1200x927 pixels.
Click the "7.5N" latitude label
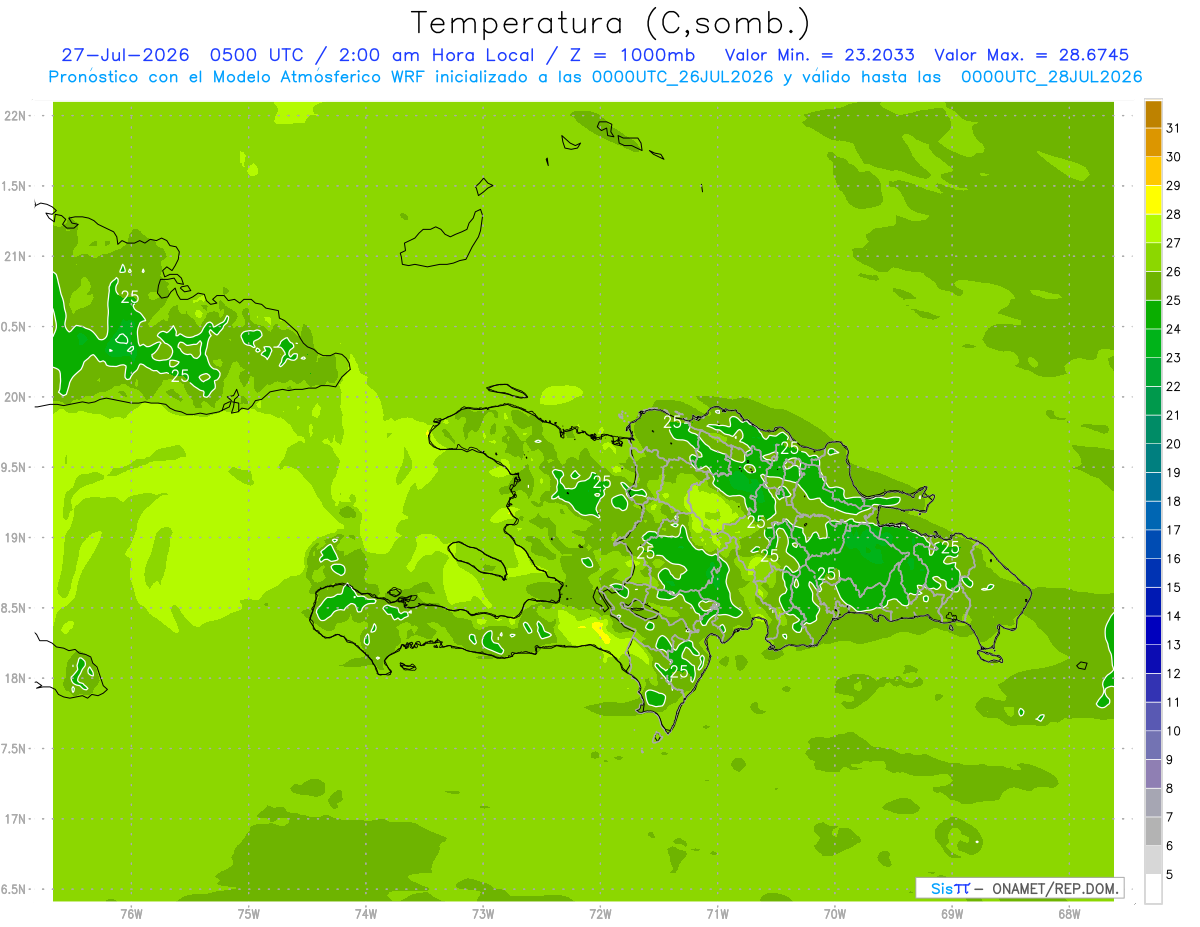pyautogui.click(x=15, y=748)
